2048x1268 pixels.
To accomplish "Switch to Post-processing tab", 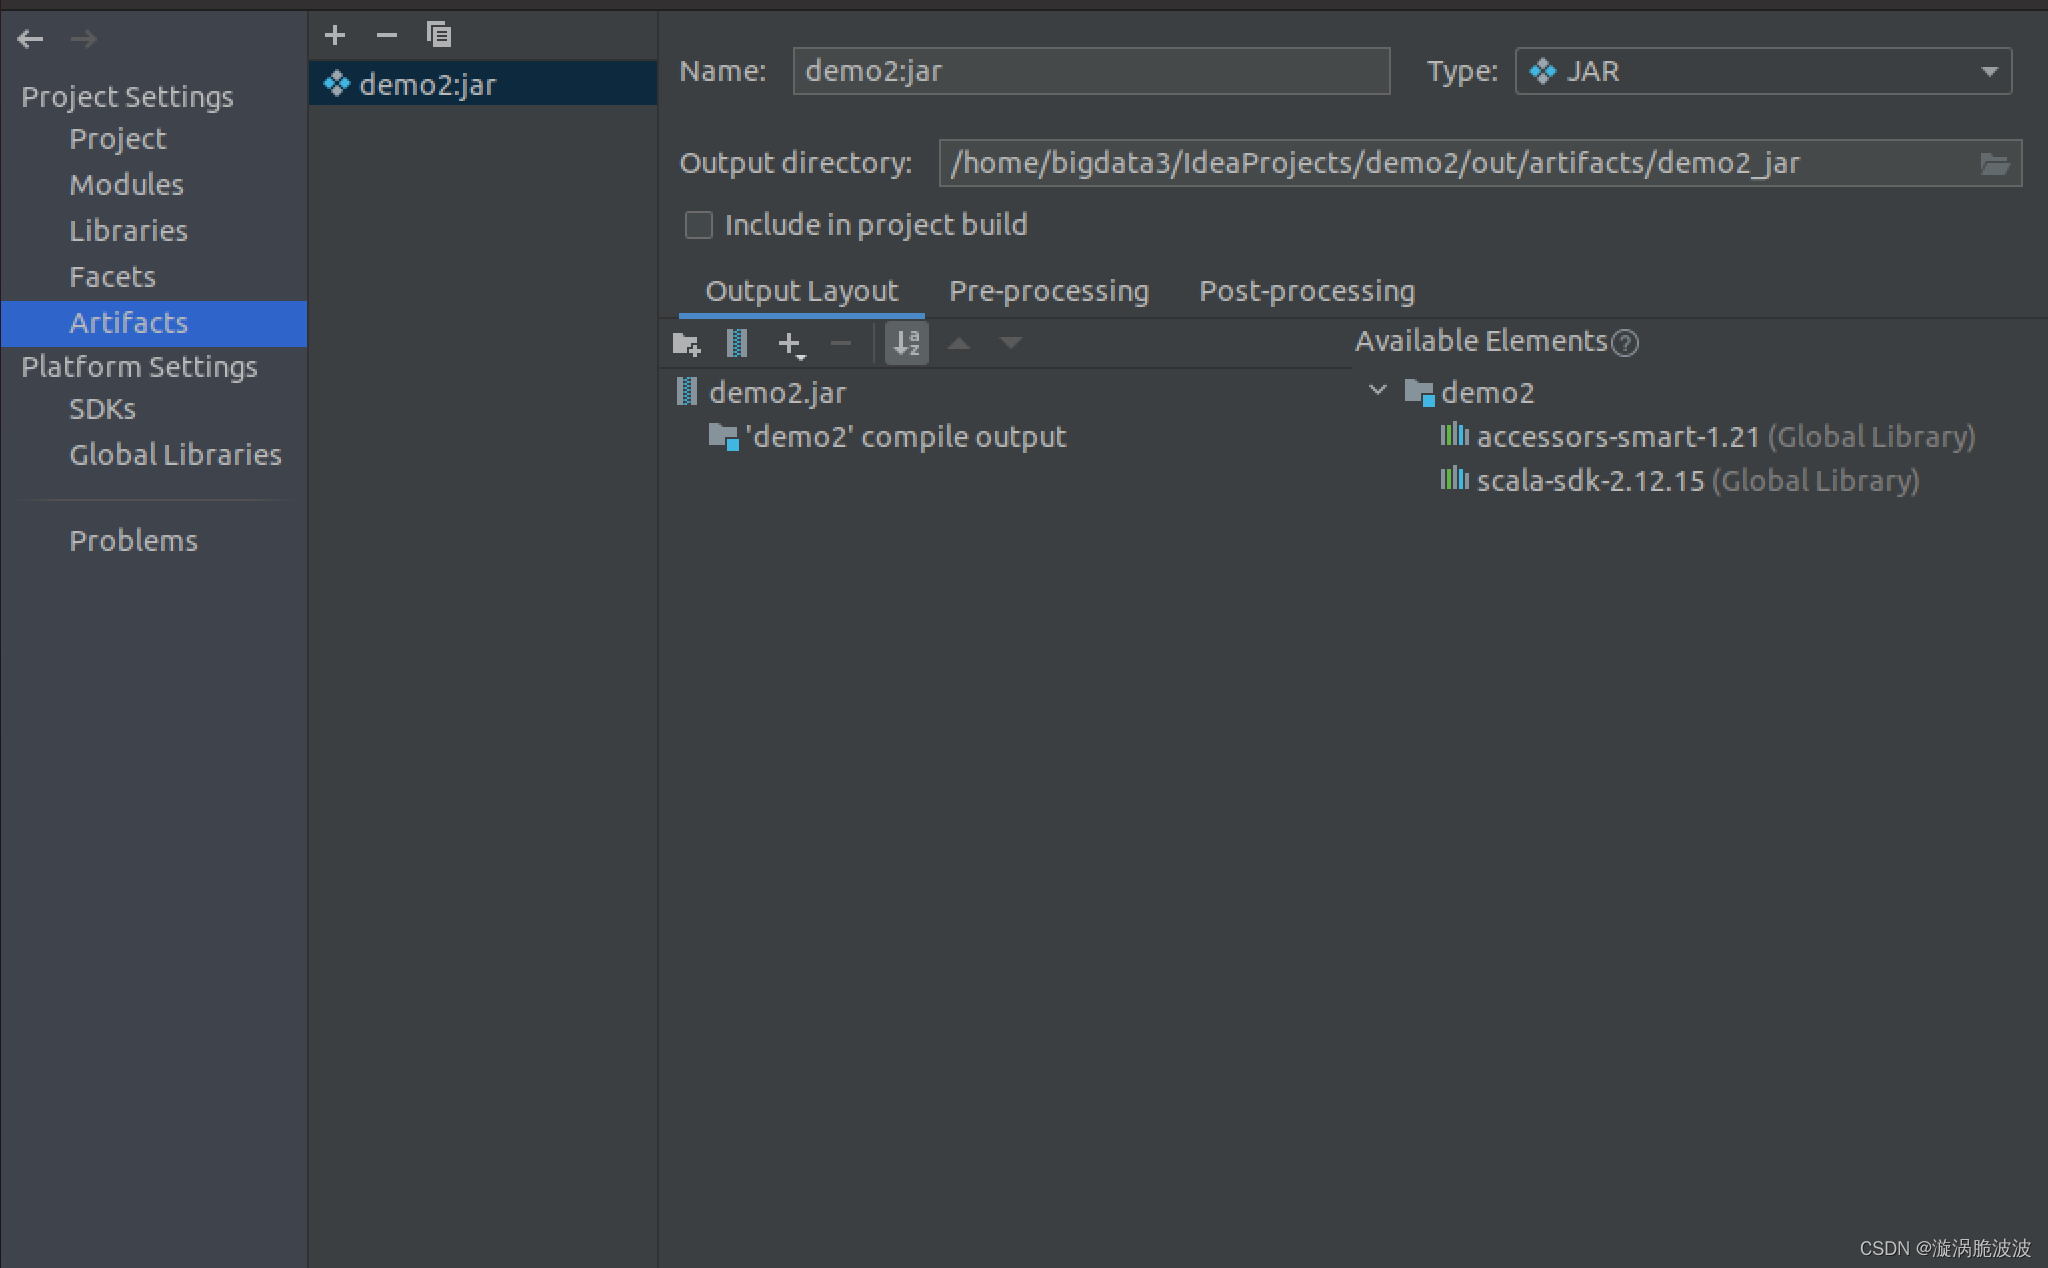I will (1307, 291).
